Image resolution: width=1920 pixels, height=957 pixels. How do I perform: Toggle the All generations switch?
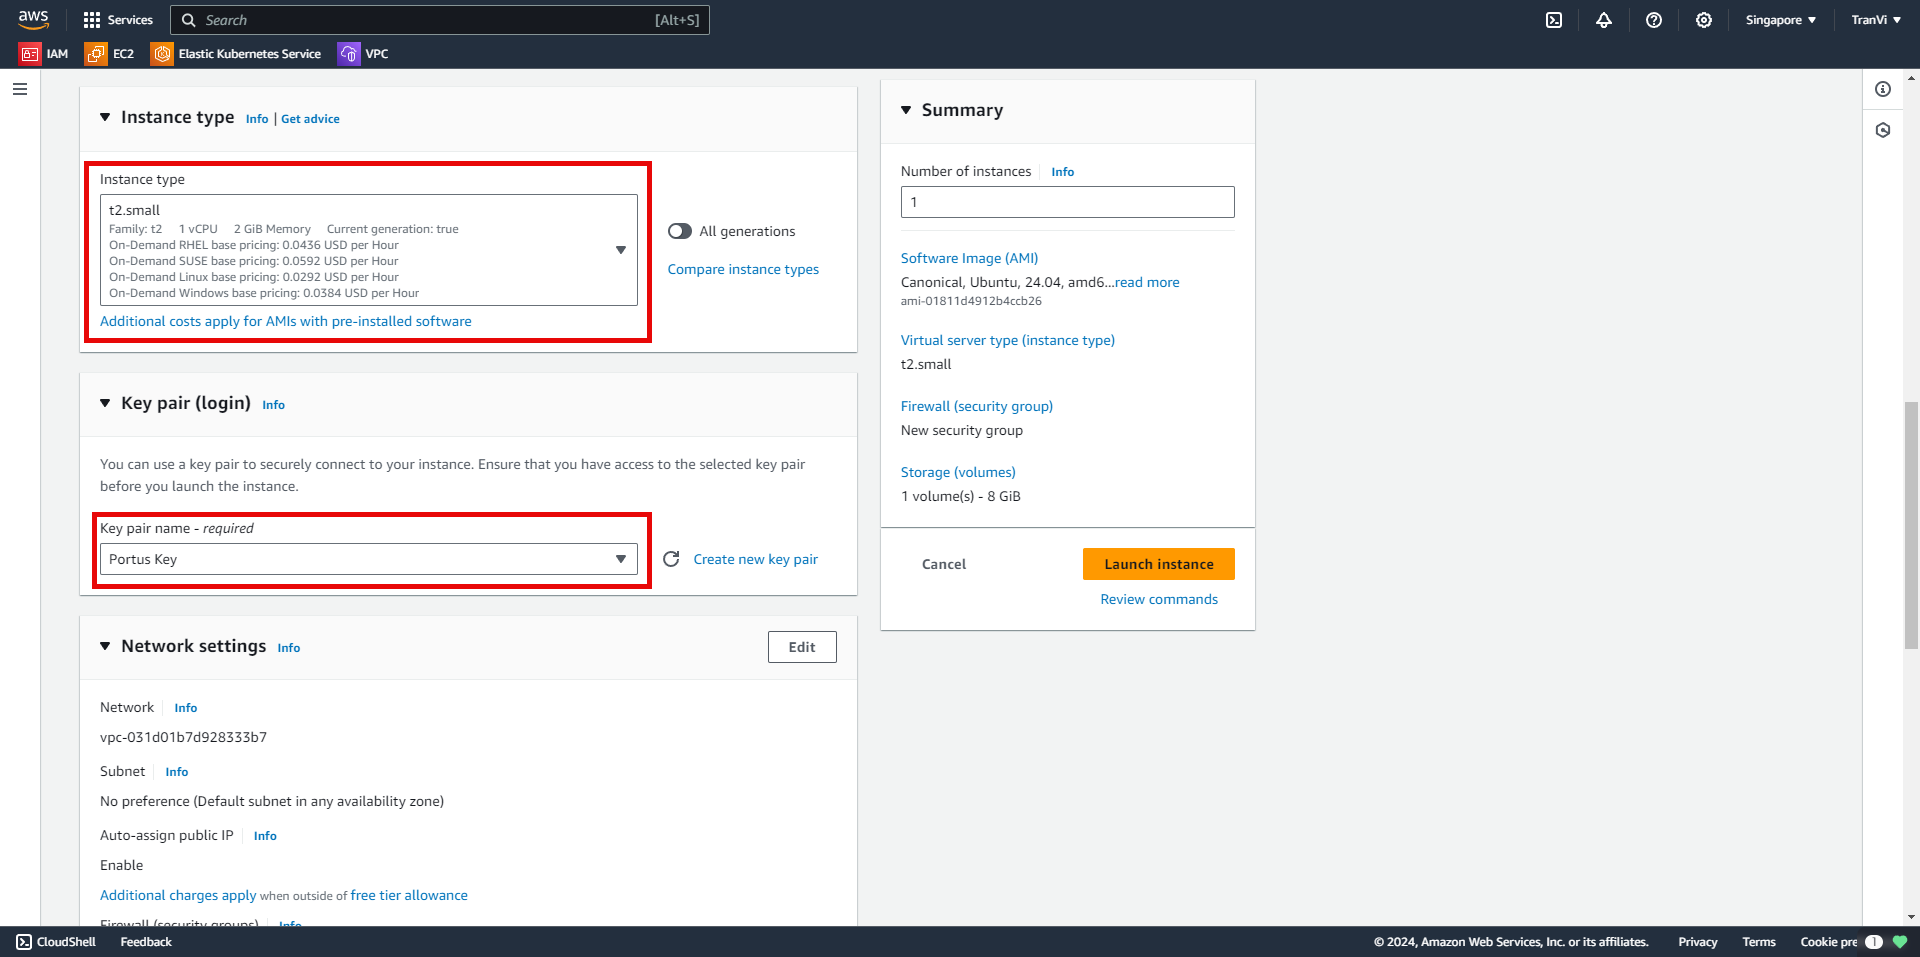tap(680, 231)
